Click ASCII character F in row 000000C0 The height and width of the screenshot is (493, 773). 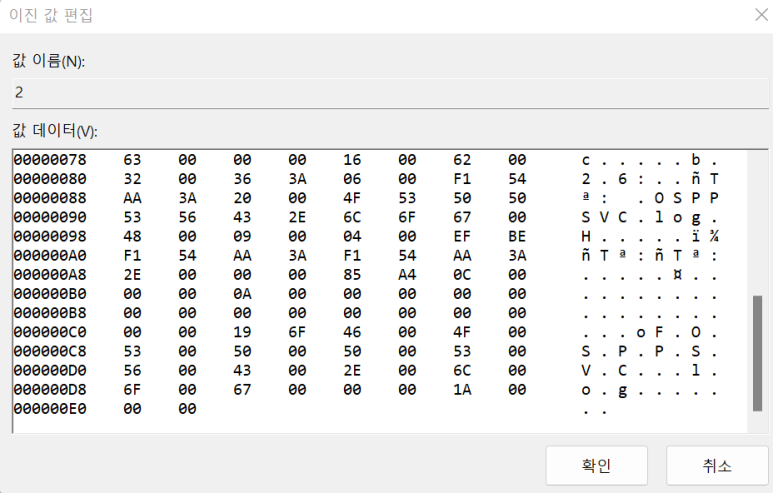(x=659, y=332)
